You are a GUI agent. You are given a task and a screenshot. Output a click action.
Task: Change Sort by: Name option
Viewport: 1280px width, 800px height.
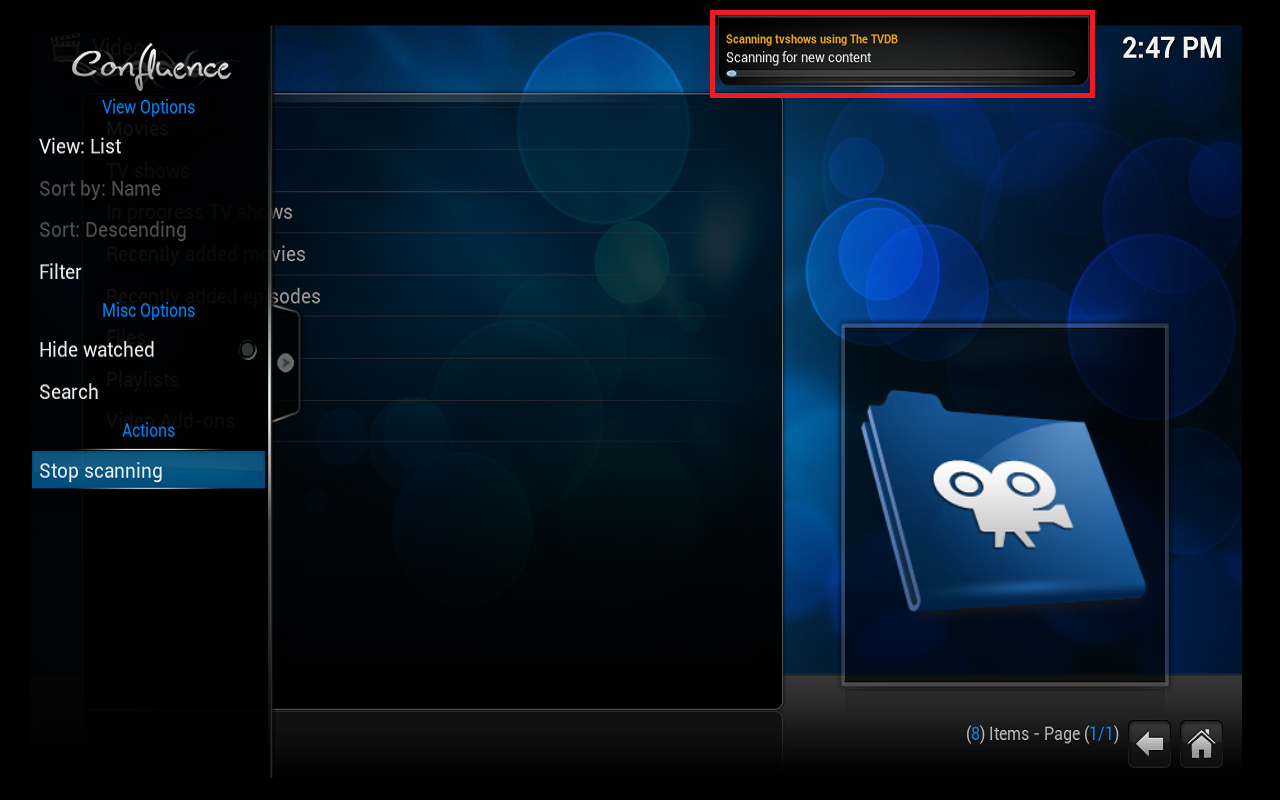point(148,188)
